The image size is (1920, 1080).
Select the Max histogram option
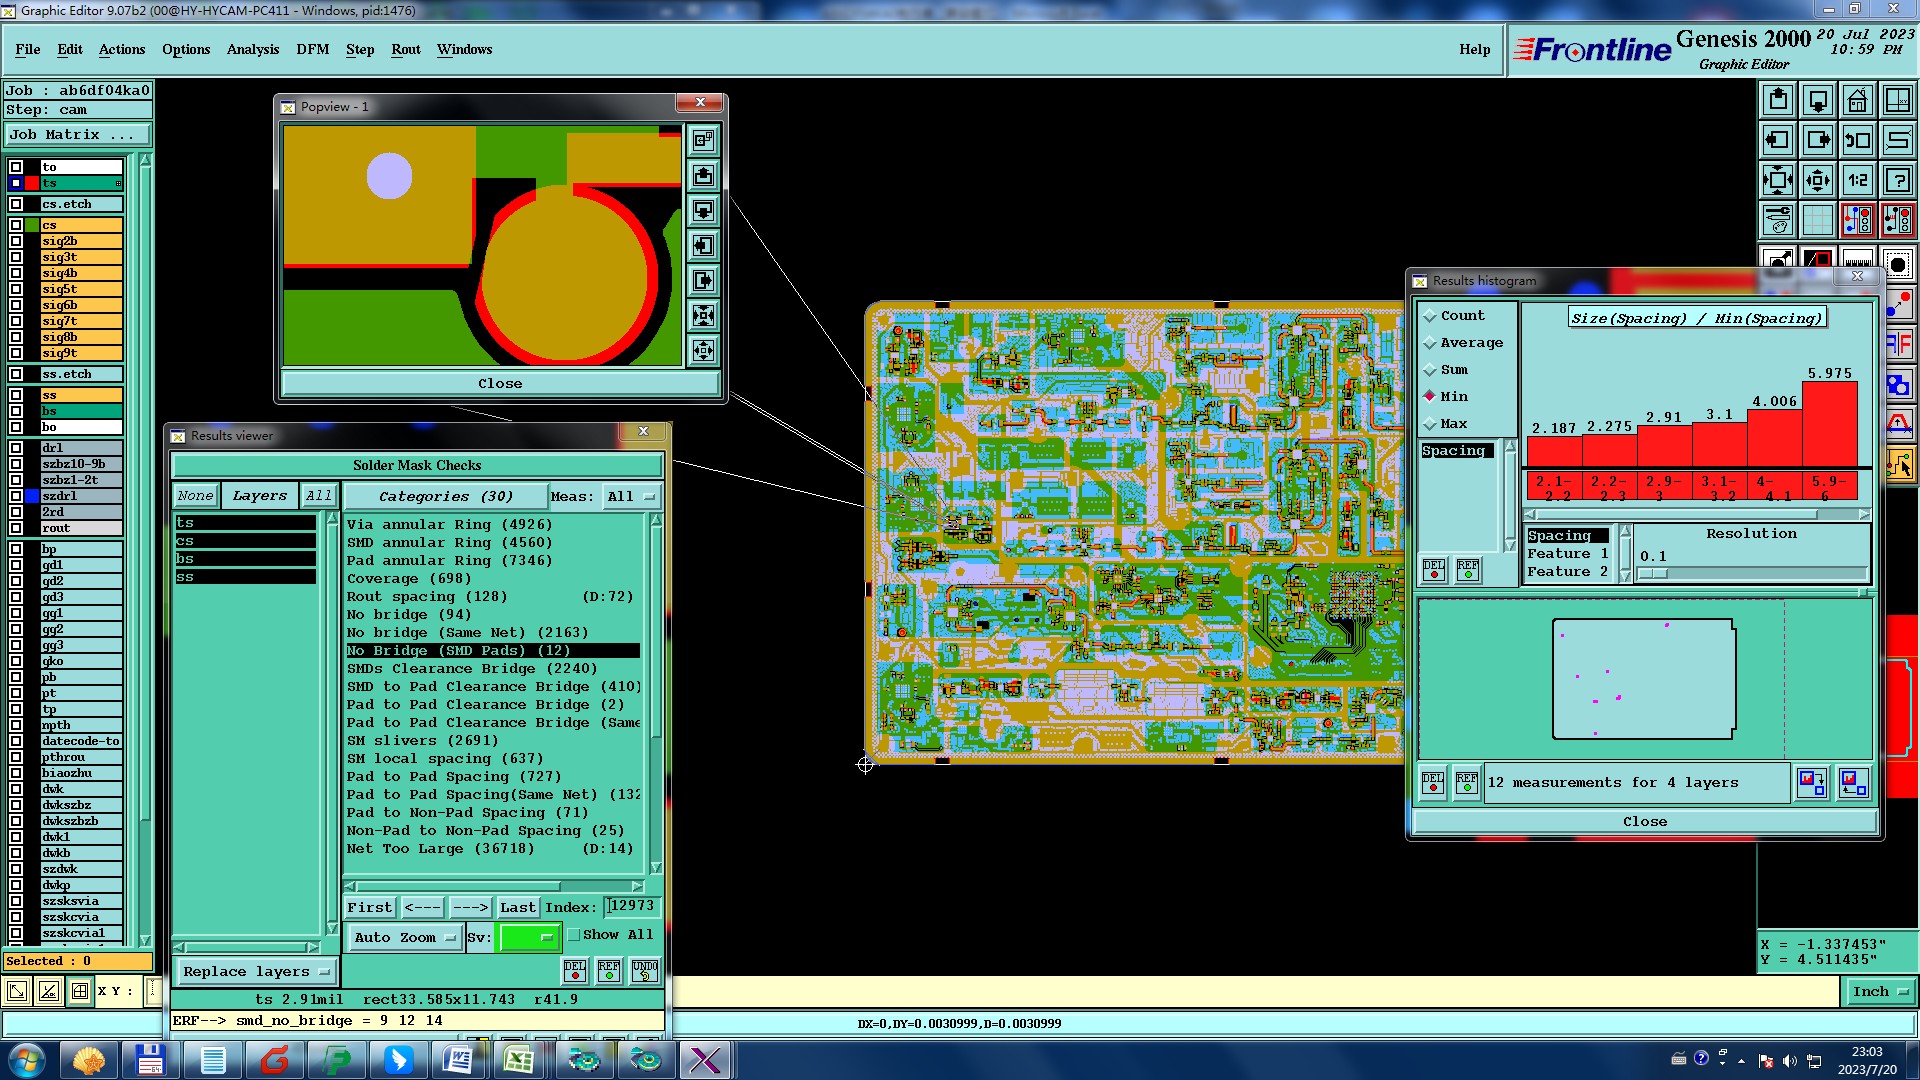coord(1430,424)
